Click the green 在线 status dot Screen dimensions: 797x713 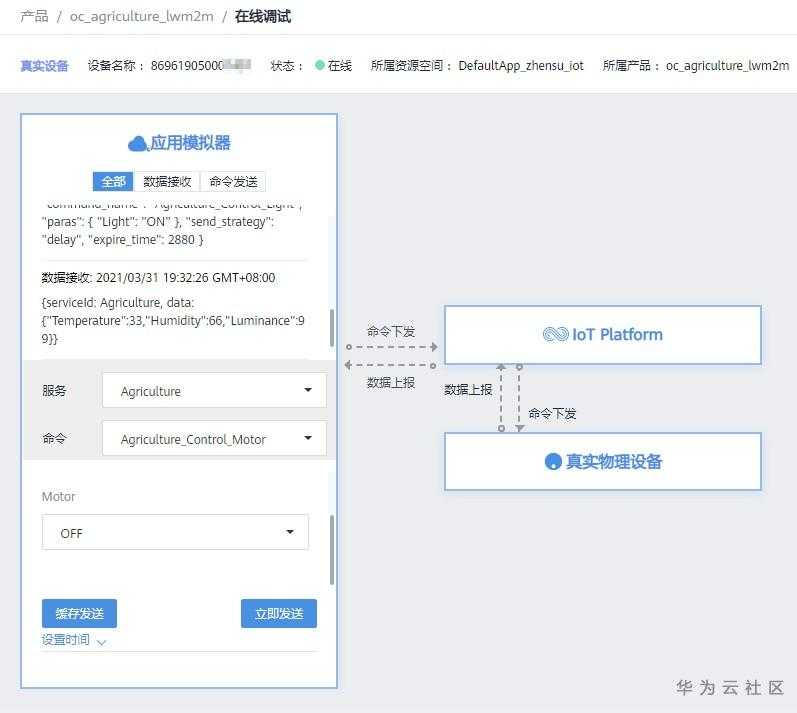tap(320, 65)
